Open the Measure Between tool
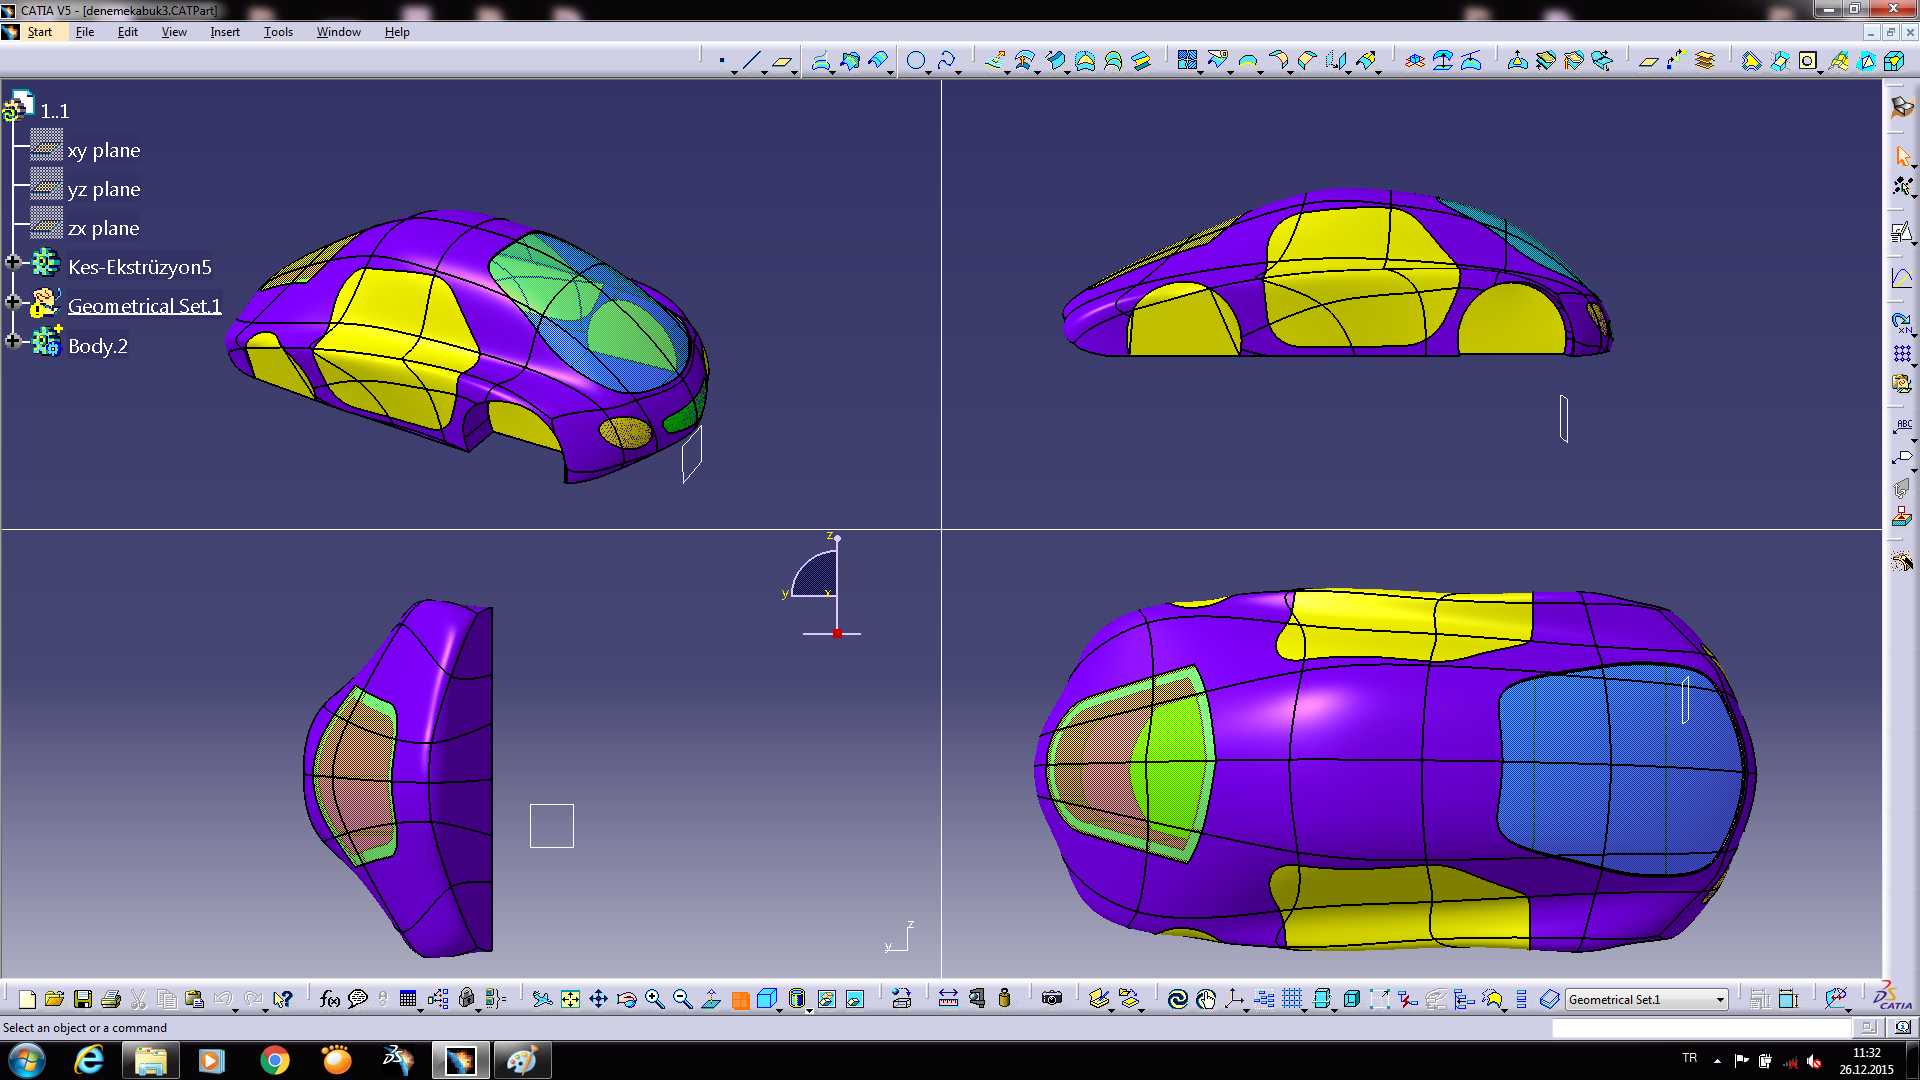 pyautogui.click(x=948, y=999)
